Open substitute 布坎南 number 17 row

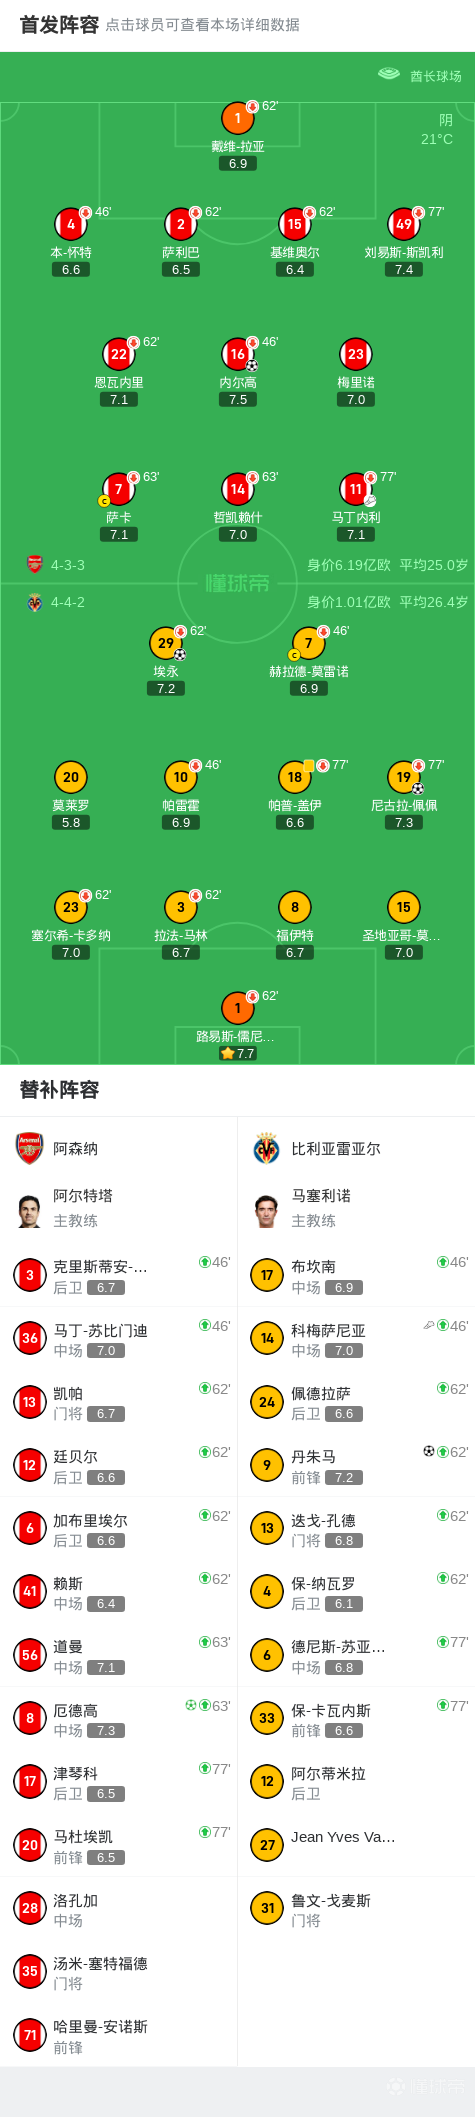pos(356,1275)
